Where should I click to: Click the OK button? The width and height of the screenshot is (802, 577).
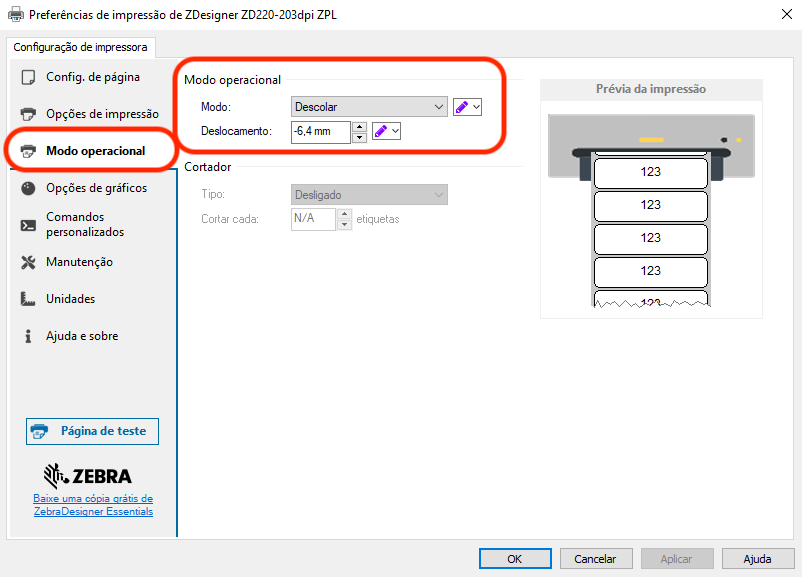coord(515,559)
